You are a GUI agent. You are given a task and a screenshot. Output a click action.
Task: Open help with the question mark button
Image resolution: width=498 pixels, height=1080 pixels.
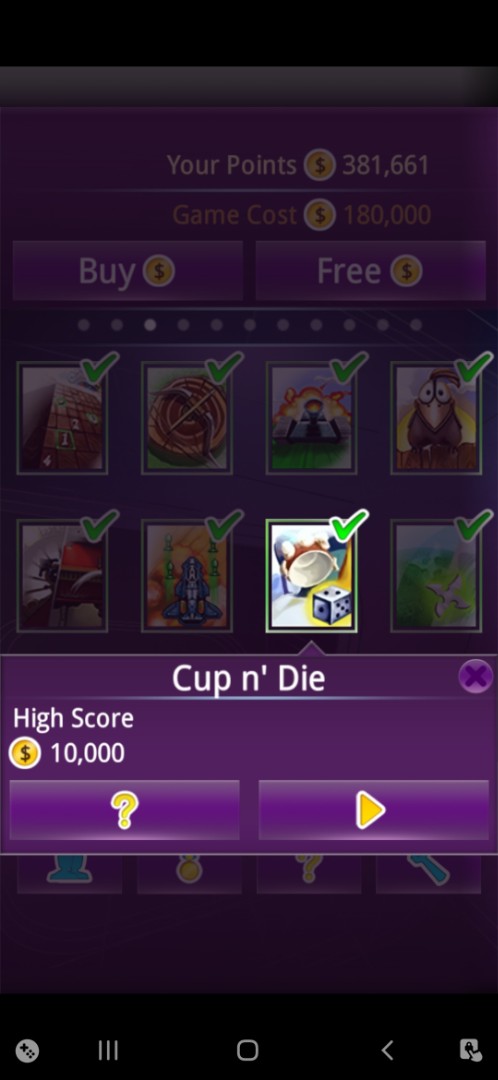point(125,810)
